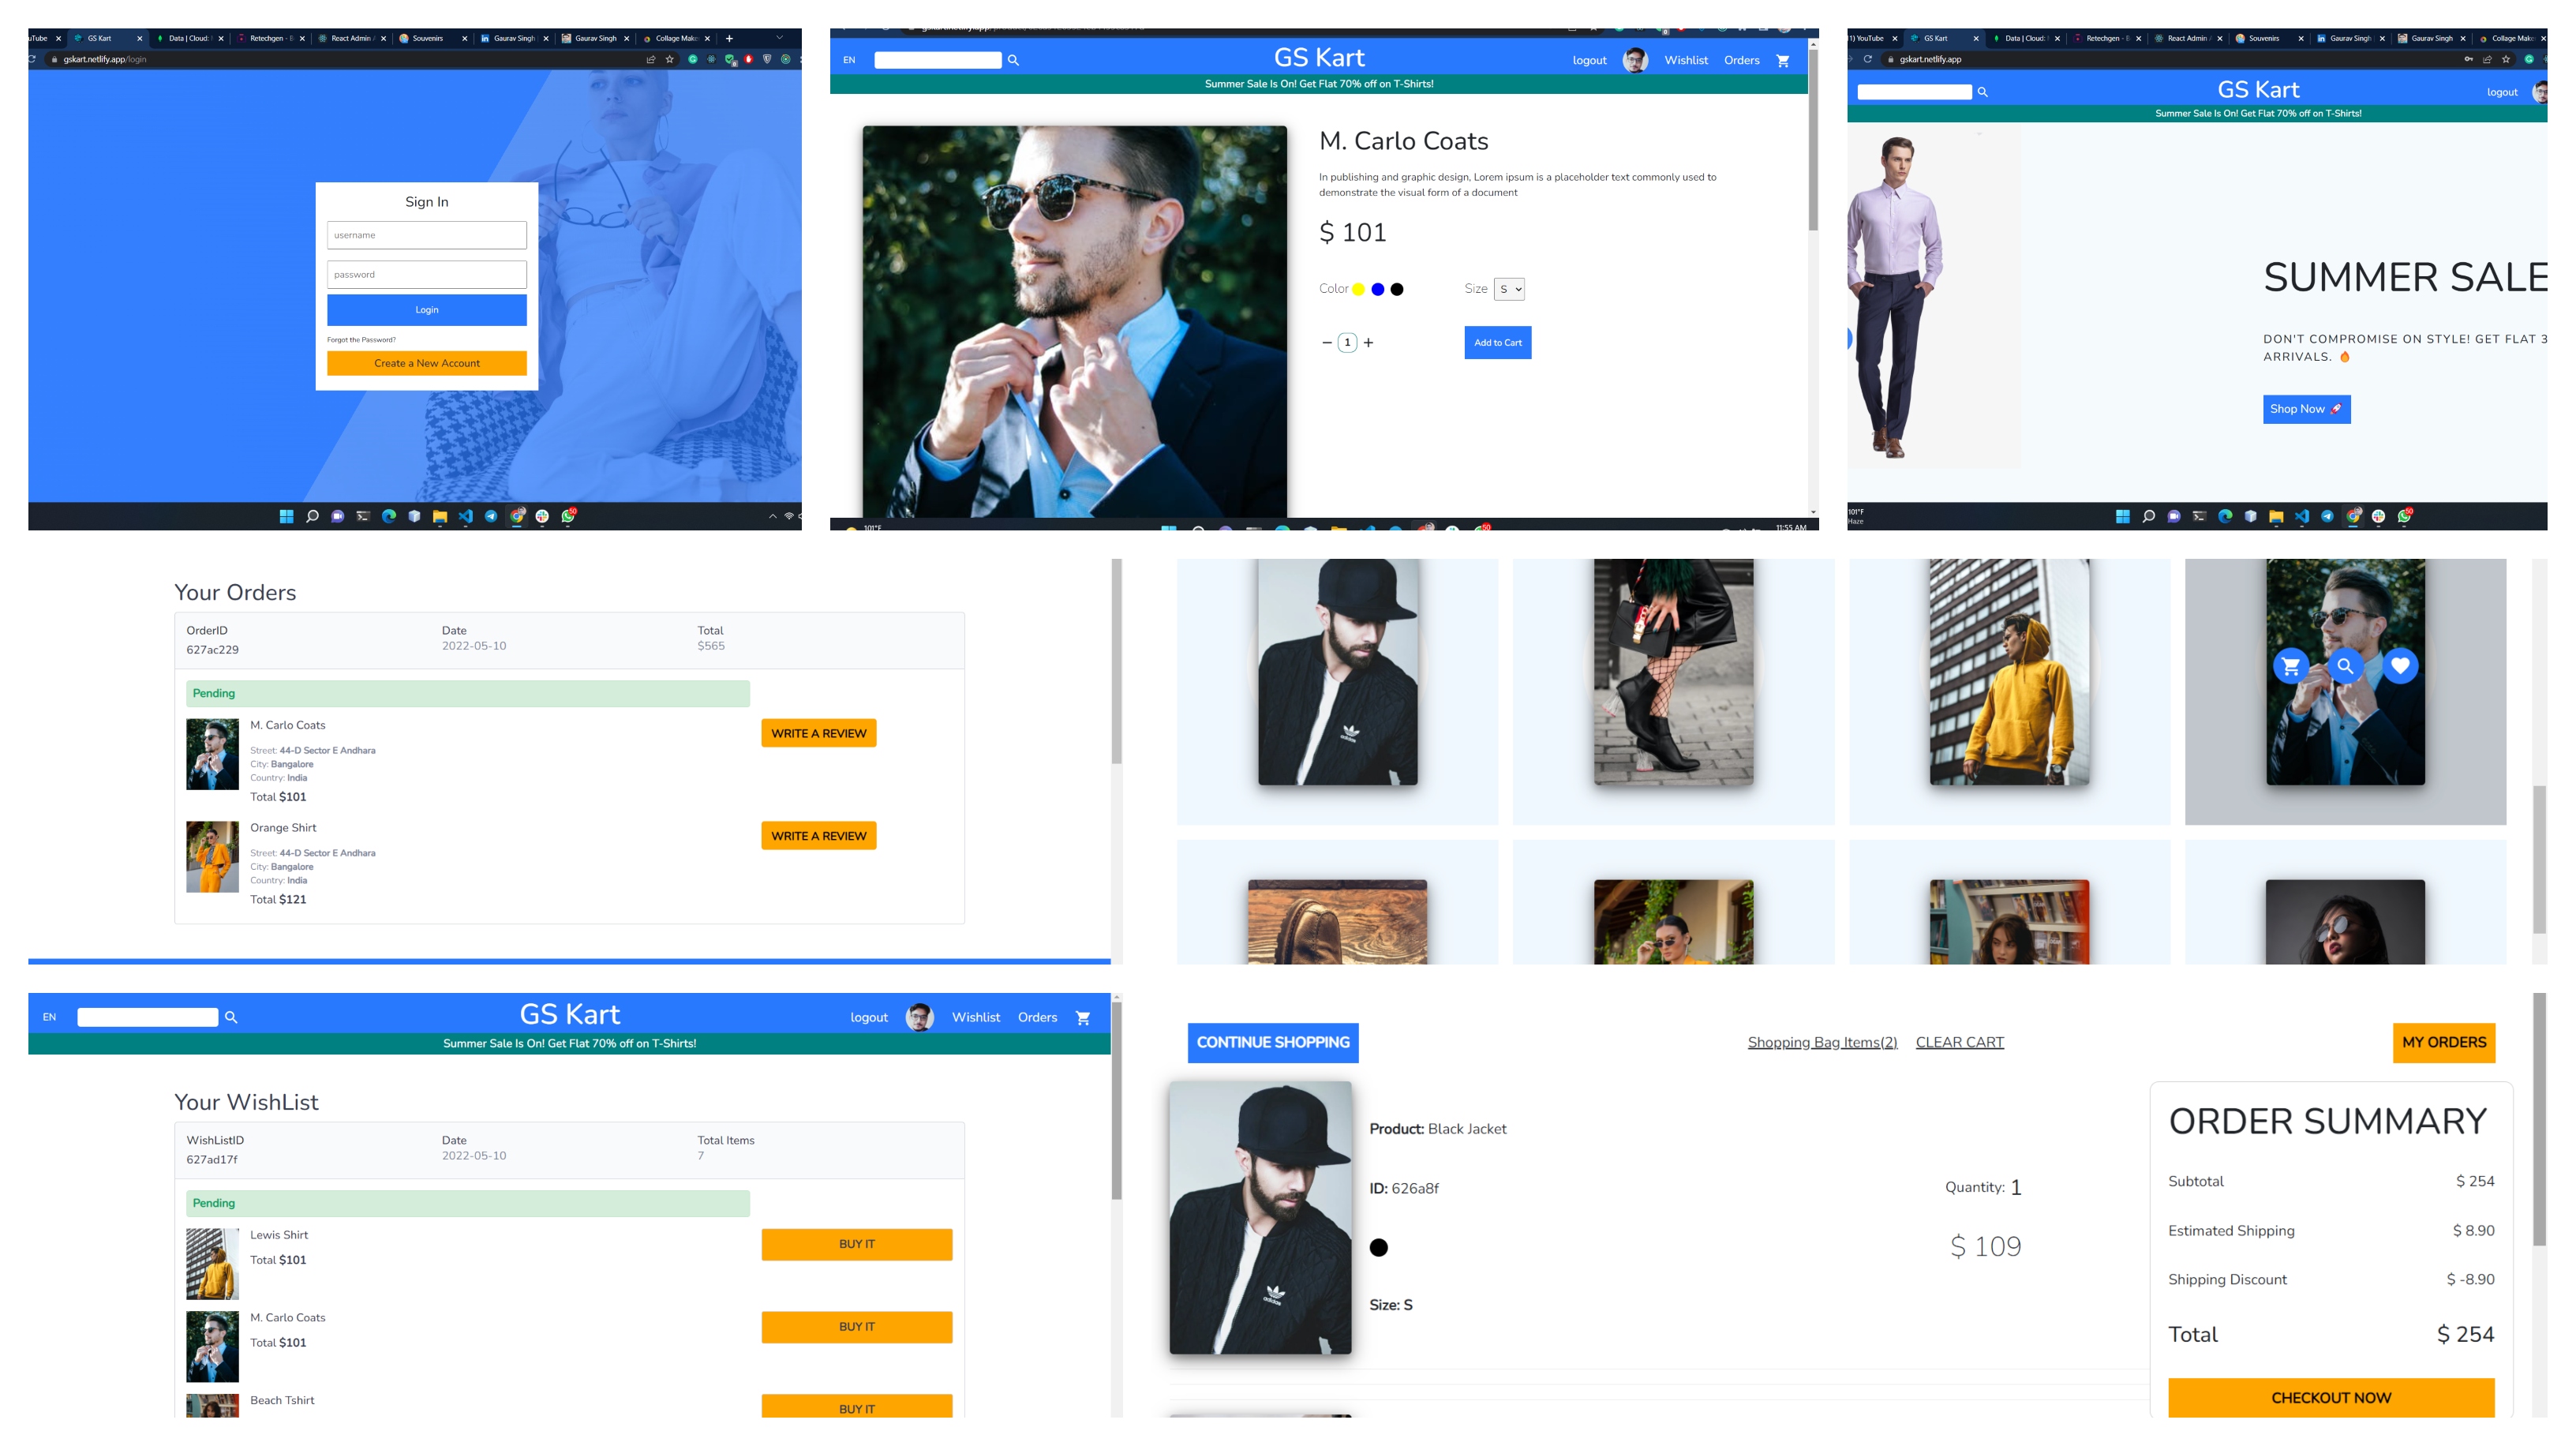Decrease quantity with the minus icon for M. Carlo Coats
This screenshot has width=2576, height=1446.
tap(1327, 343)
